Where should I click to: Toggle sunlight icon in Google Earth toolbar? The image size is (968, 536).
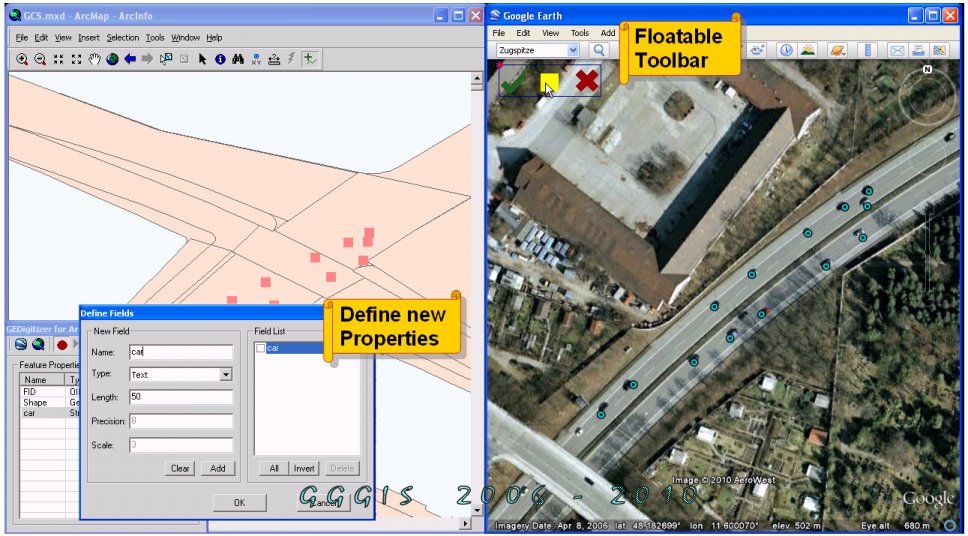coord(807,50)
